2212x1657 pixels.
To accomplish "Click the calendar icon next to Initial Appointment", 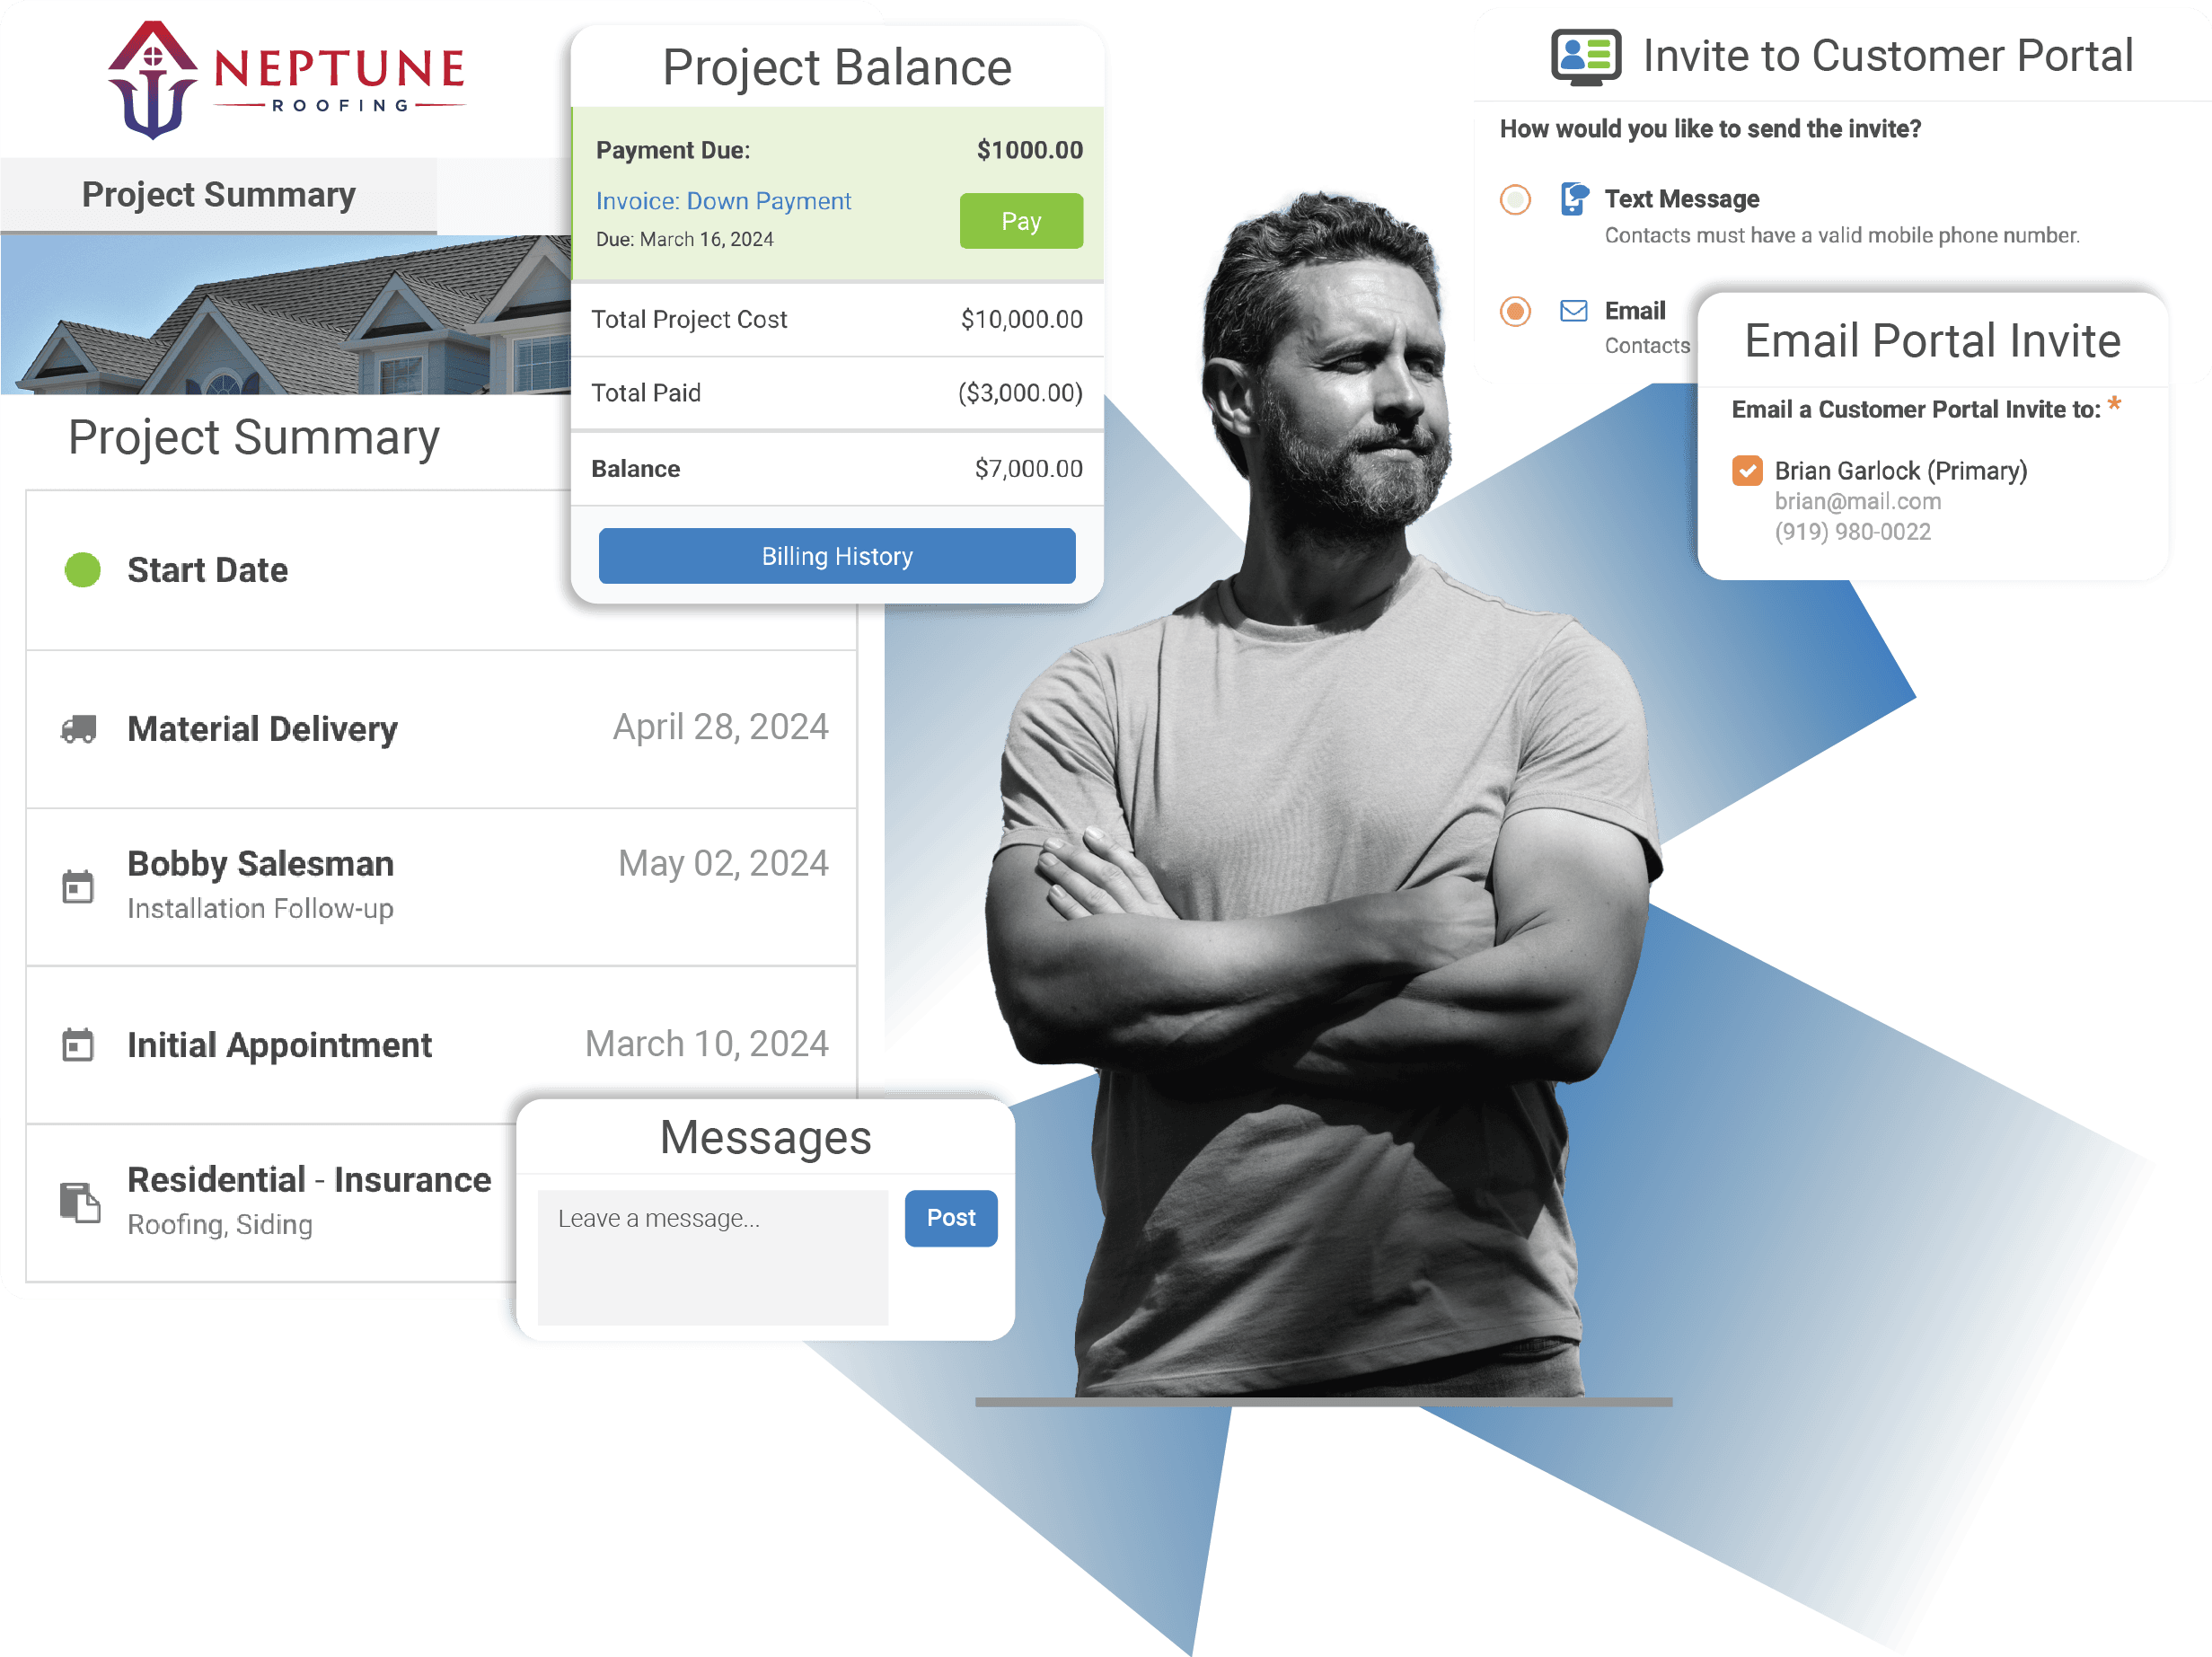I will [78, 1044].
